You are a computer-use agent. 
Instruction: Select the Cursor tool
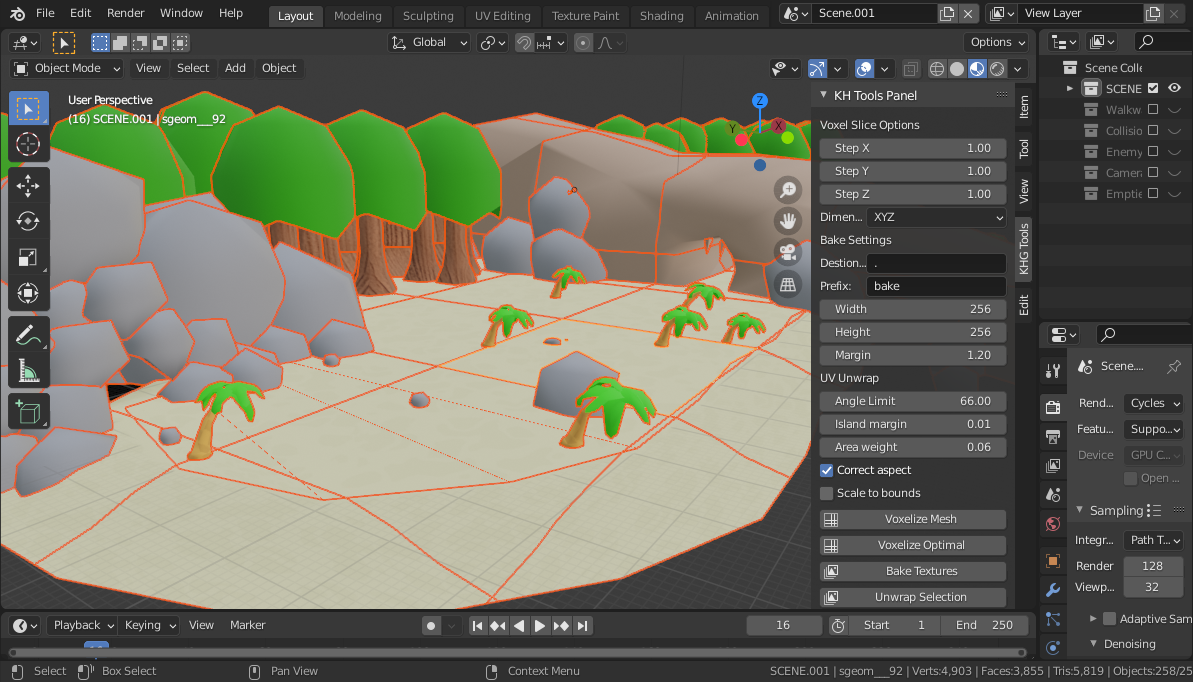29,144
